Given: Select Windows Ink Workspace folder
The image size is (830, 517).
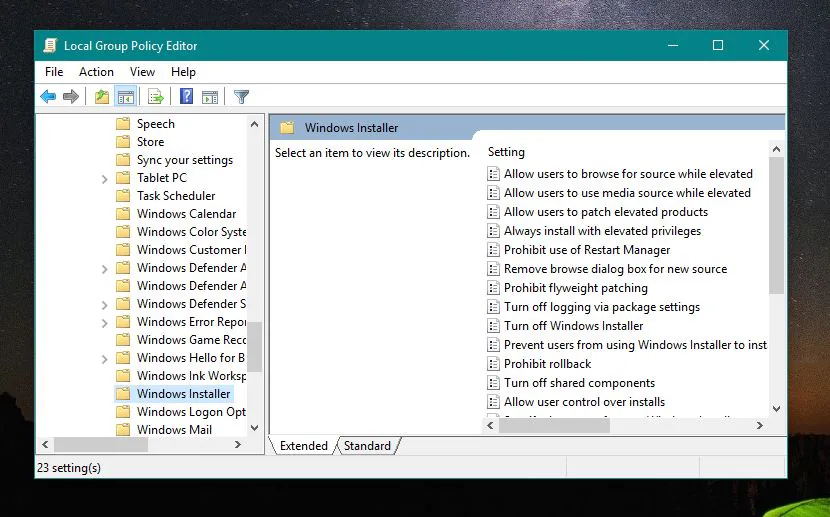Looking at the screenshot, I should click(191, 376).
